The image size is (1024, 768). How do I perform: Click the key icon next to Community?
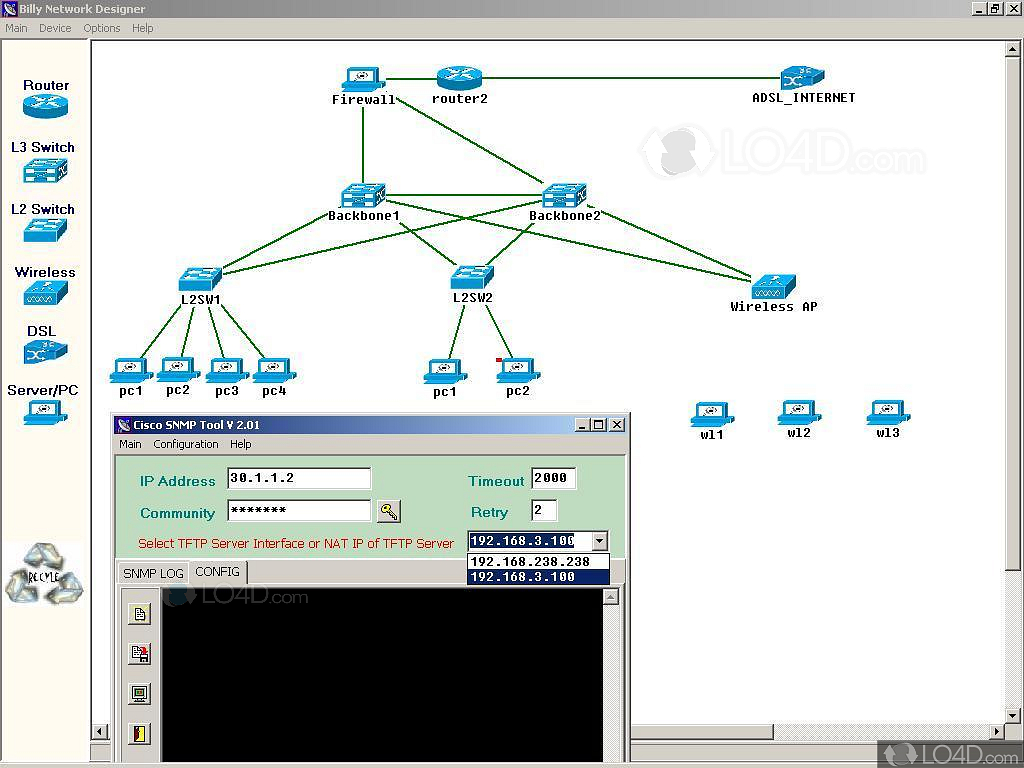coord(389,511)
